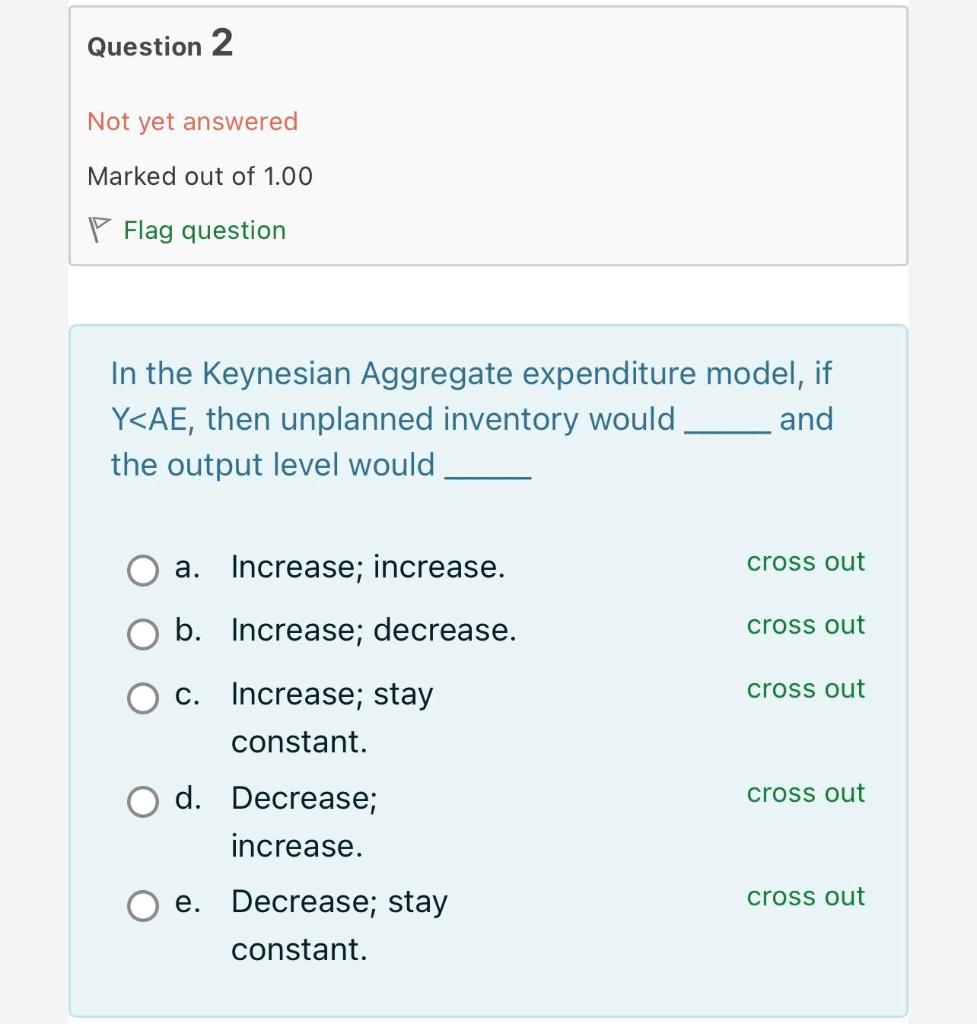Cross out answer option d
The image size is (977, 1024).
[x=806, y=793]
